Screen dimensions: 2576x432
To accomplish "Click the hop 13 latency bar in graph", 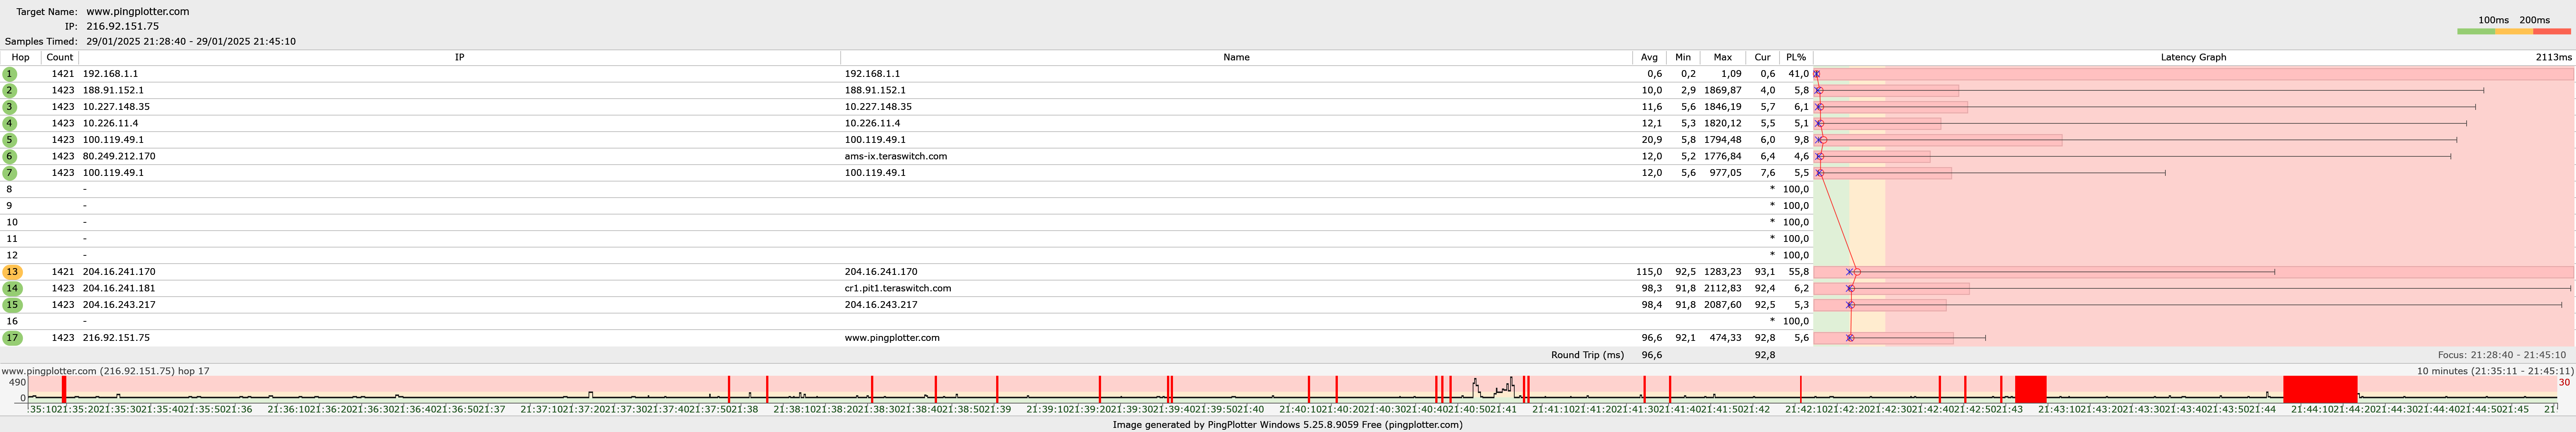I will pos(2193,272).
